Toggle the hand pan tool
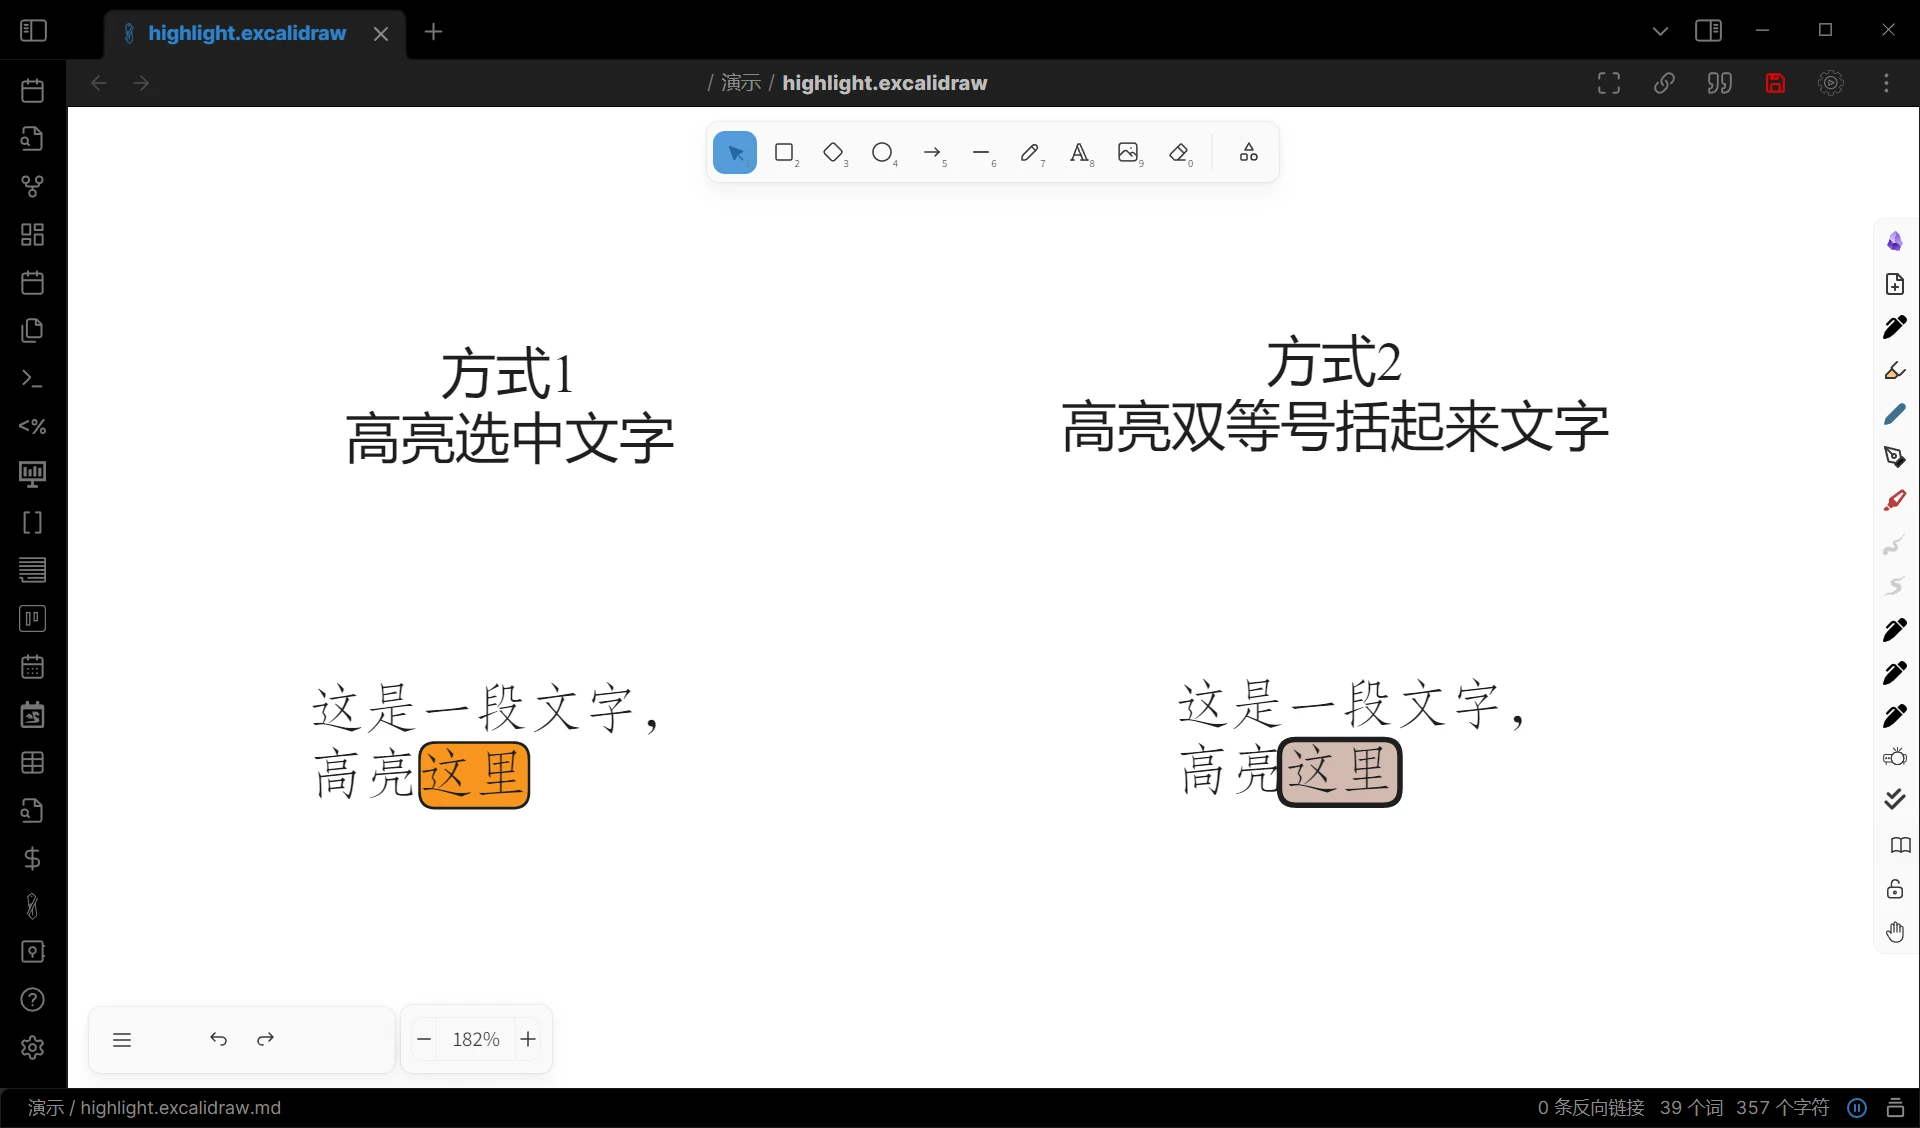 (1895, 932)
